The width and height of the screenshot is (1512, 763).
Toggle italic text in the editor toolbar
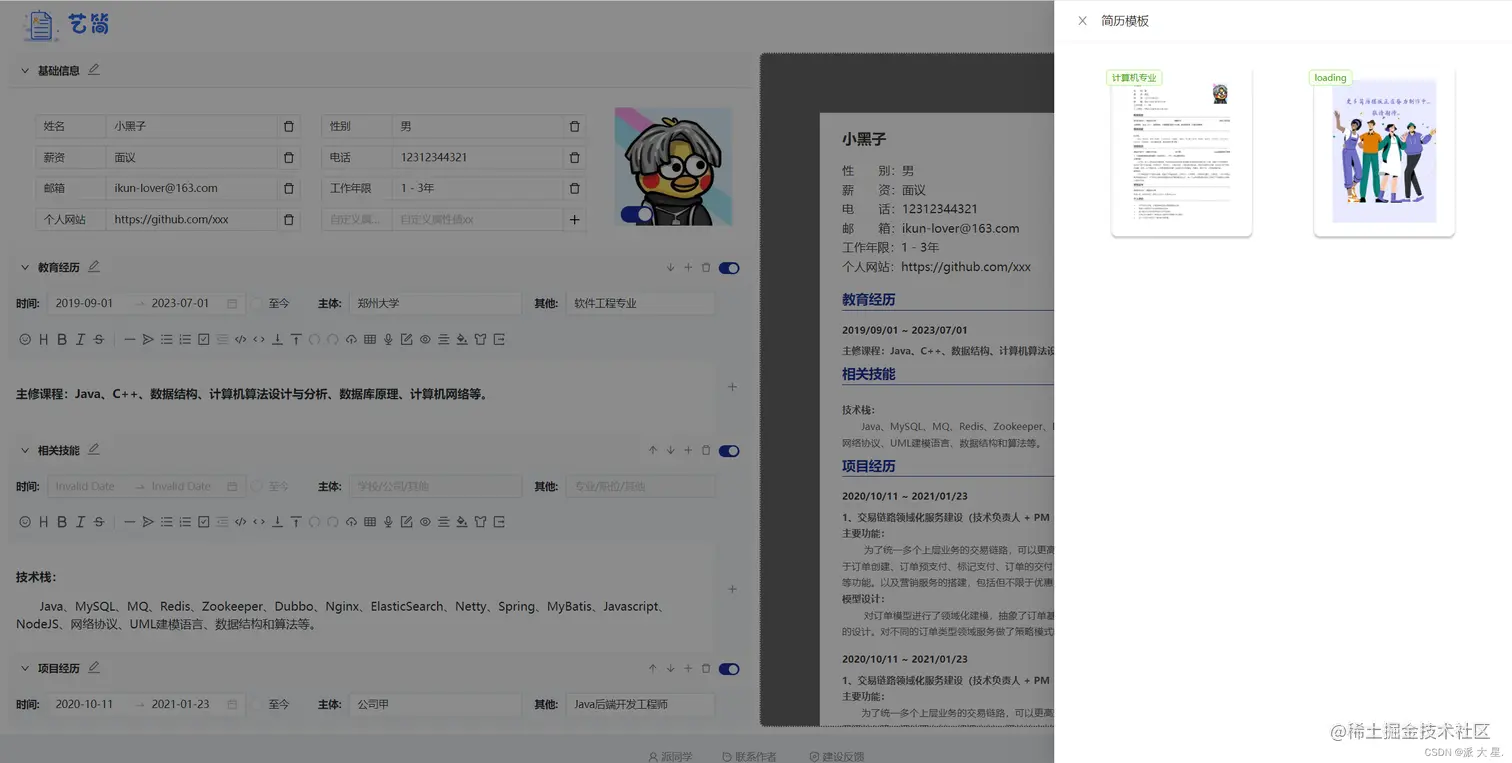click(81, 338)
